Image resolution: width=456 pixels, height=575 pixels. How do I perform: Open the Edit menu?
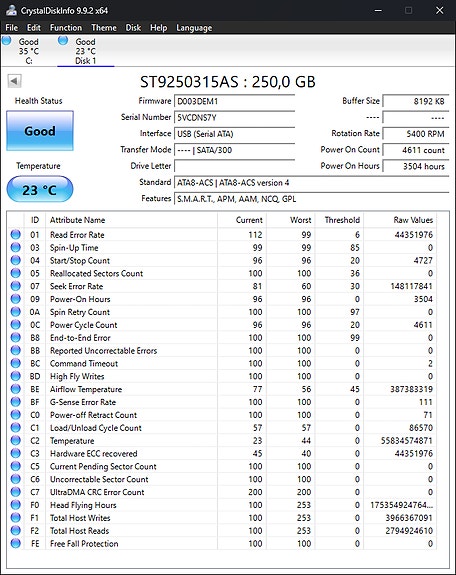[33, 28]
